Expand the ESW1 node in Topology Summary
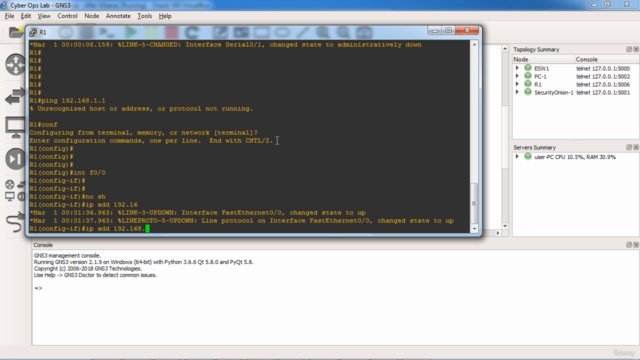The image size is (640, 360). coord(517,68)
